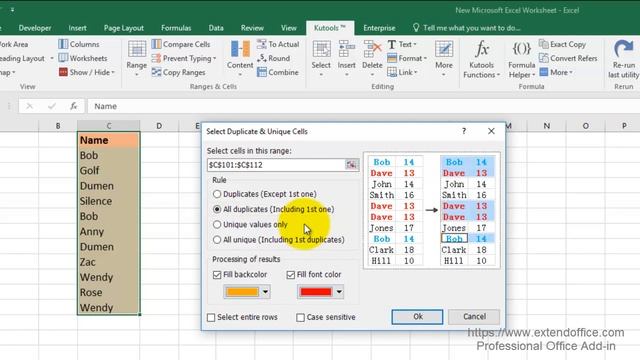Screen dimensions: 640x360
Task: Open the Format tools menu
Action: 407,58
